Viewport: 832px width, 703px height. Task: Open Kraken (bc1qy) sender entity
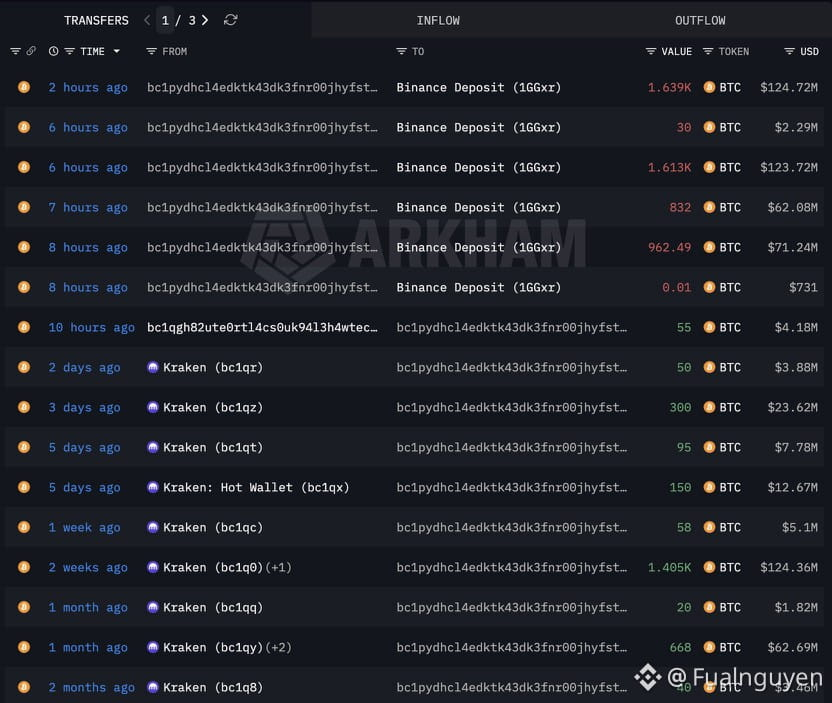click(213, 647)
